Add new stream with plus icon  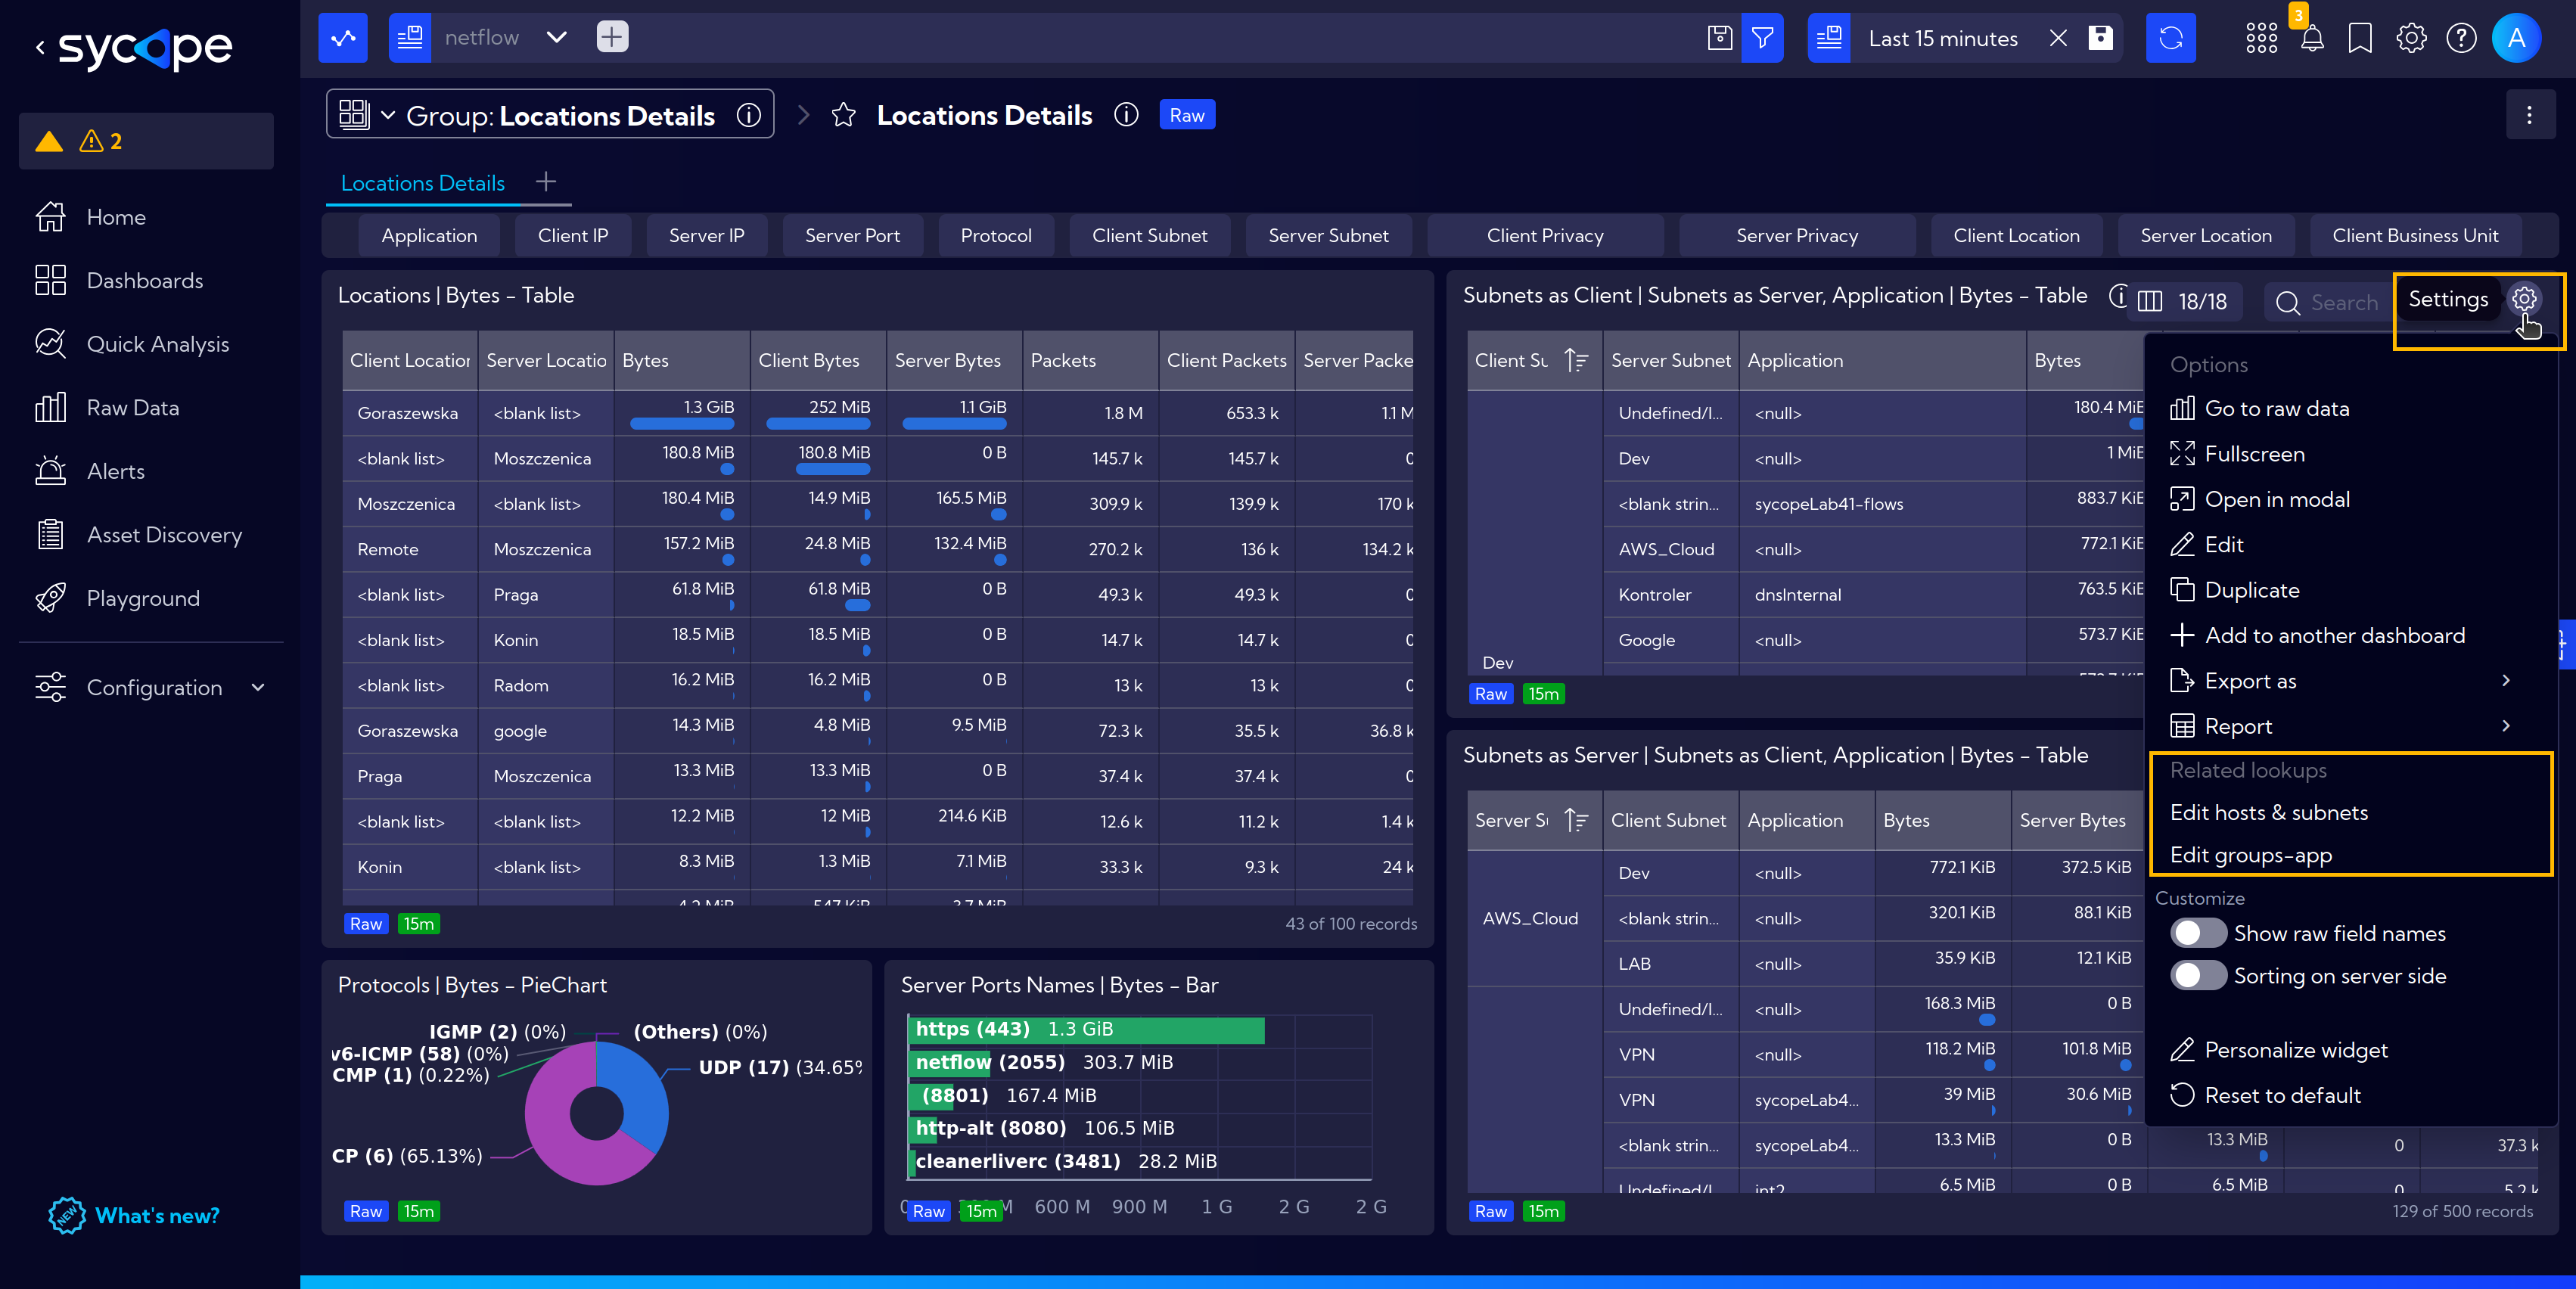(x=612, y=38)
